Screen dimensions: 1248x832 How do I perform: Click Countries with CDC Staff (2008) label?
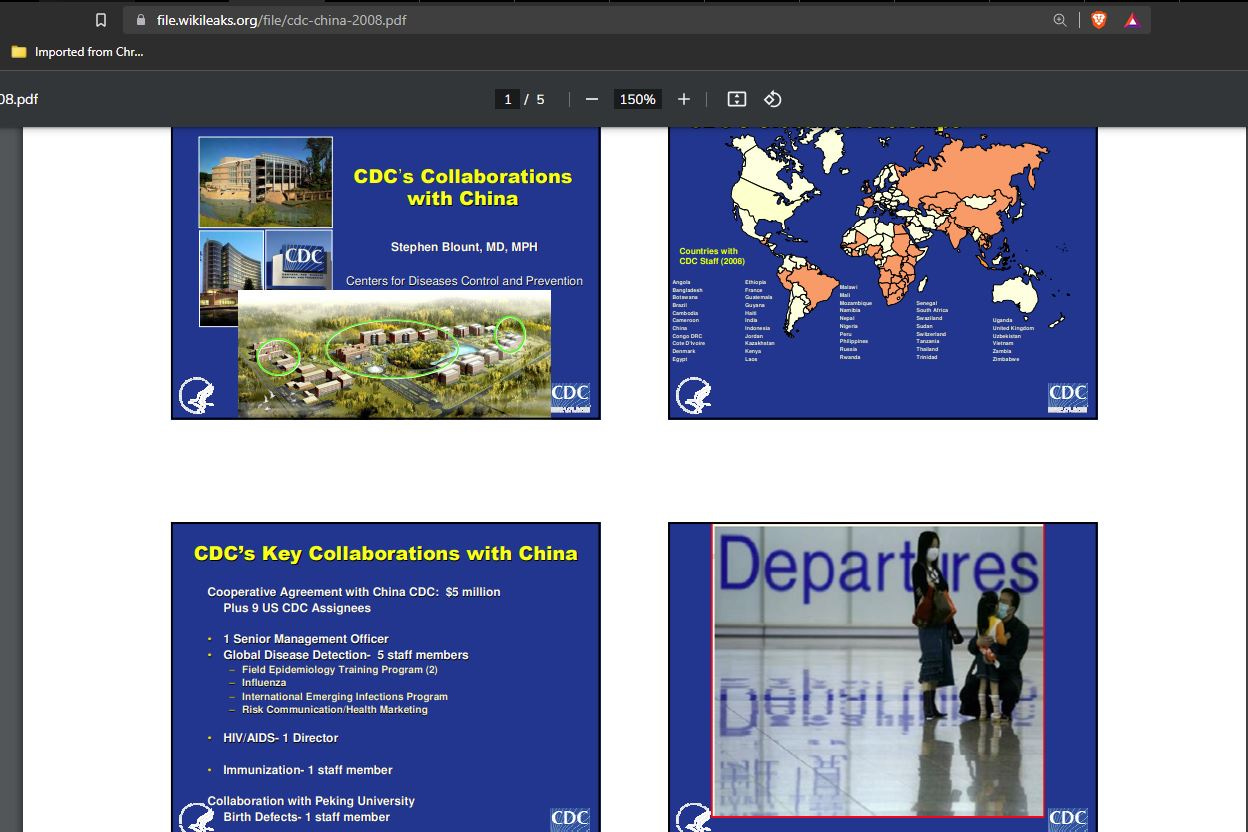pyautogui.click(x=712, y=256)
